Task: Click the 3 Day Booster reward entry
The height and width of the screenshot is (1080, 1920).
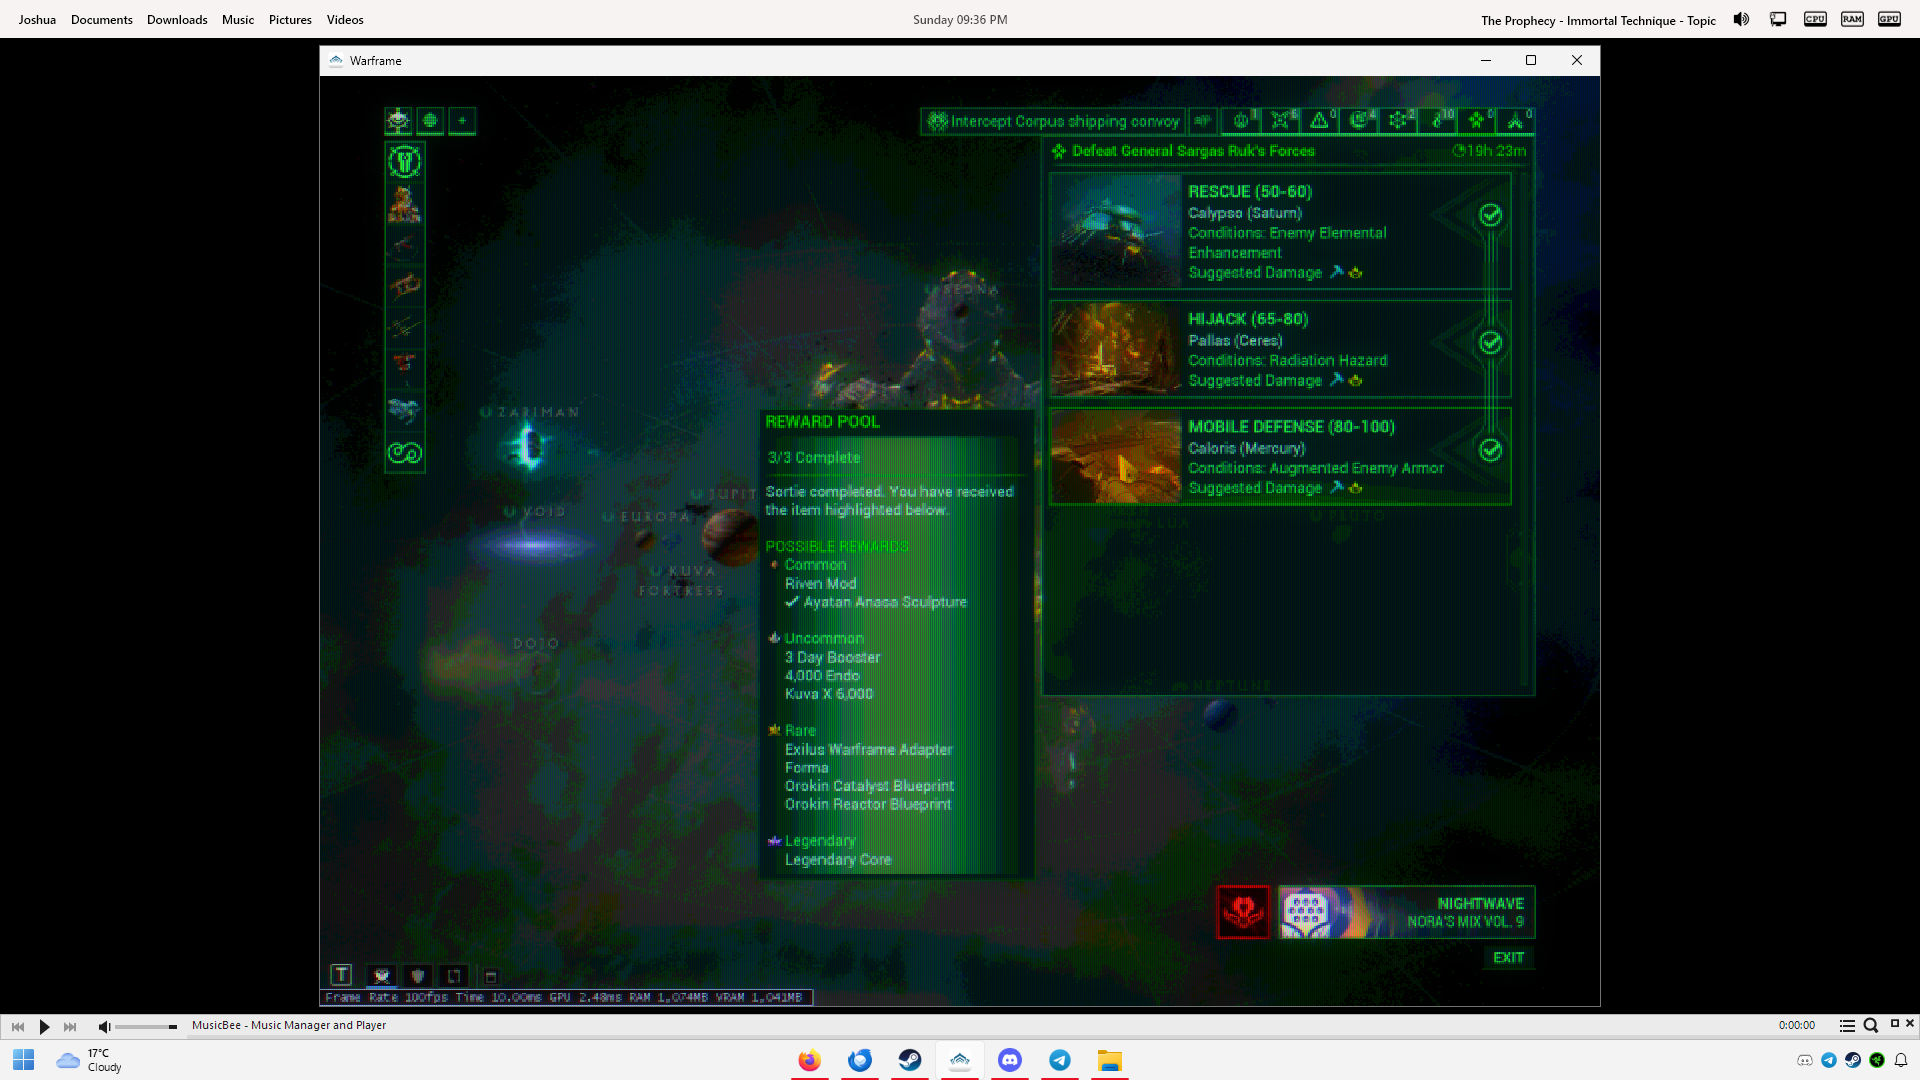Action: tap(832, 657)
